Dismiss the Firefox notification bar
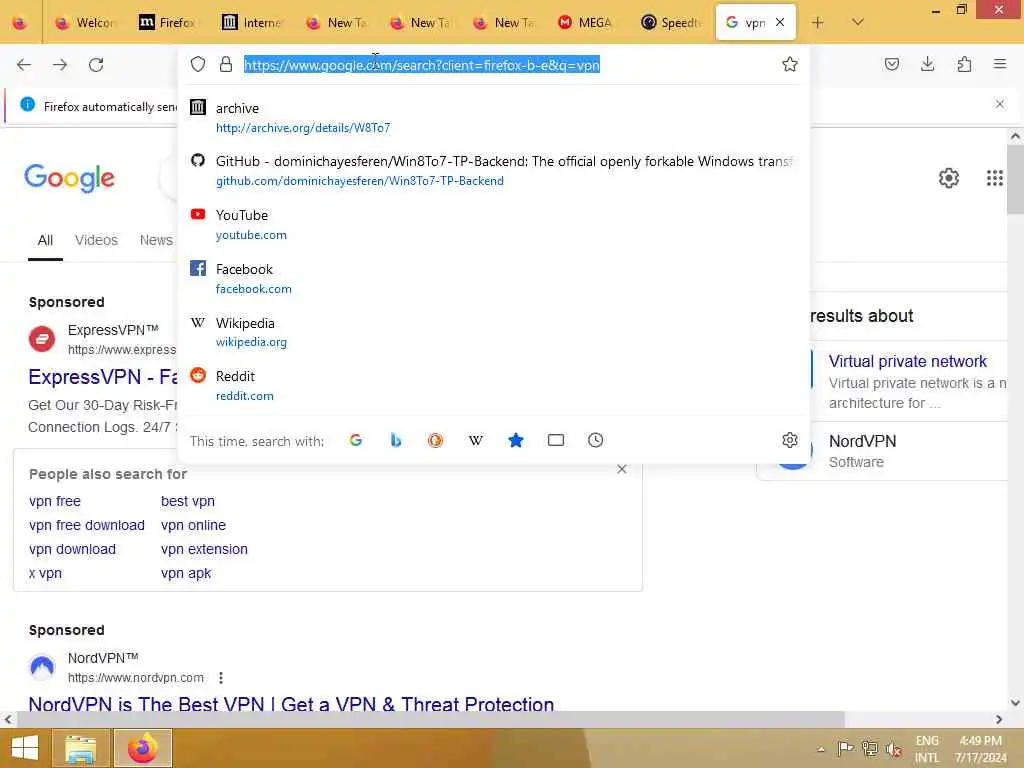Screen dimensions: 1024x768 point(1000,104)
